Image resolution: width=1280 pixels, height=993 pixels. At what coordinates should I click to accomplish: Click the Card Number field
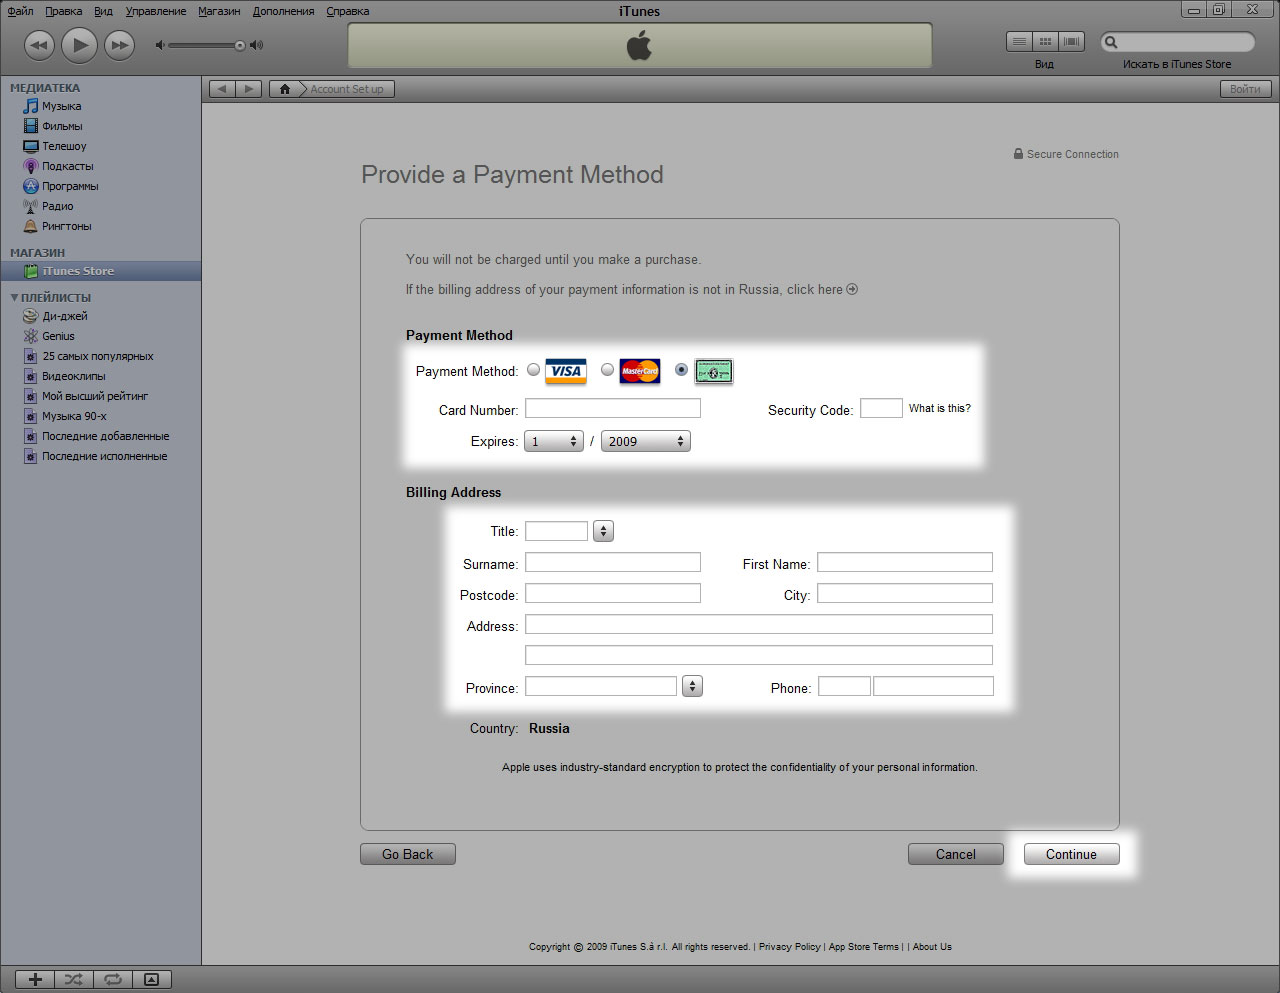(x=613, y=408)
